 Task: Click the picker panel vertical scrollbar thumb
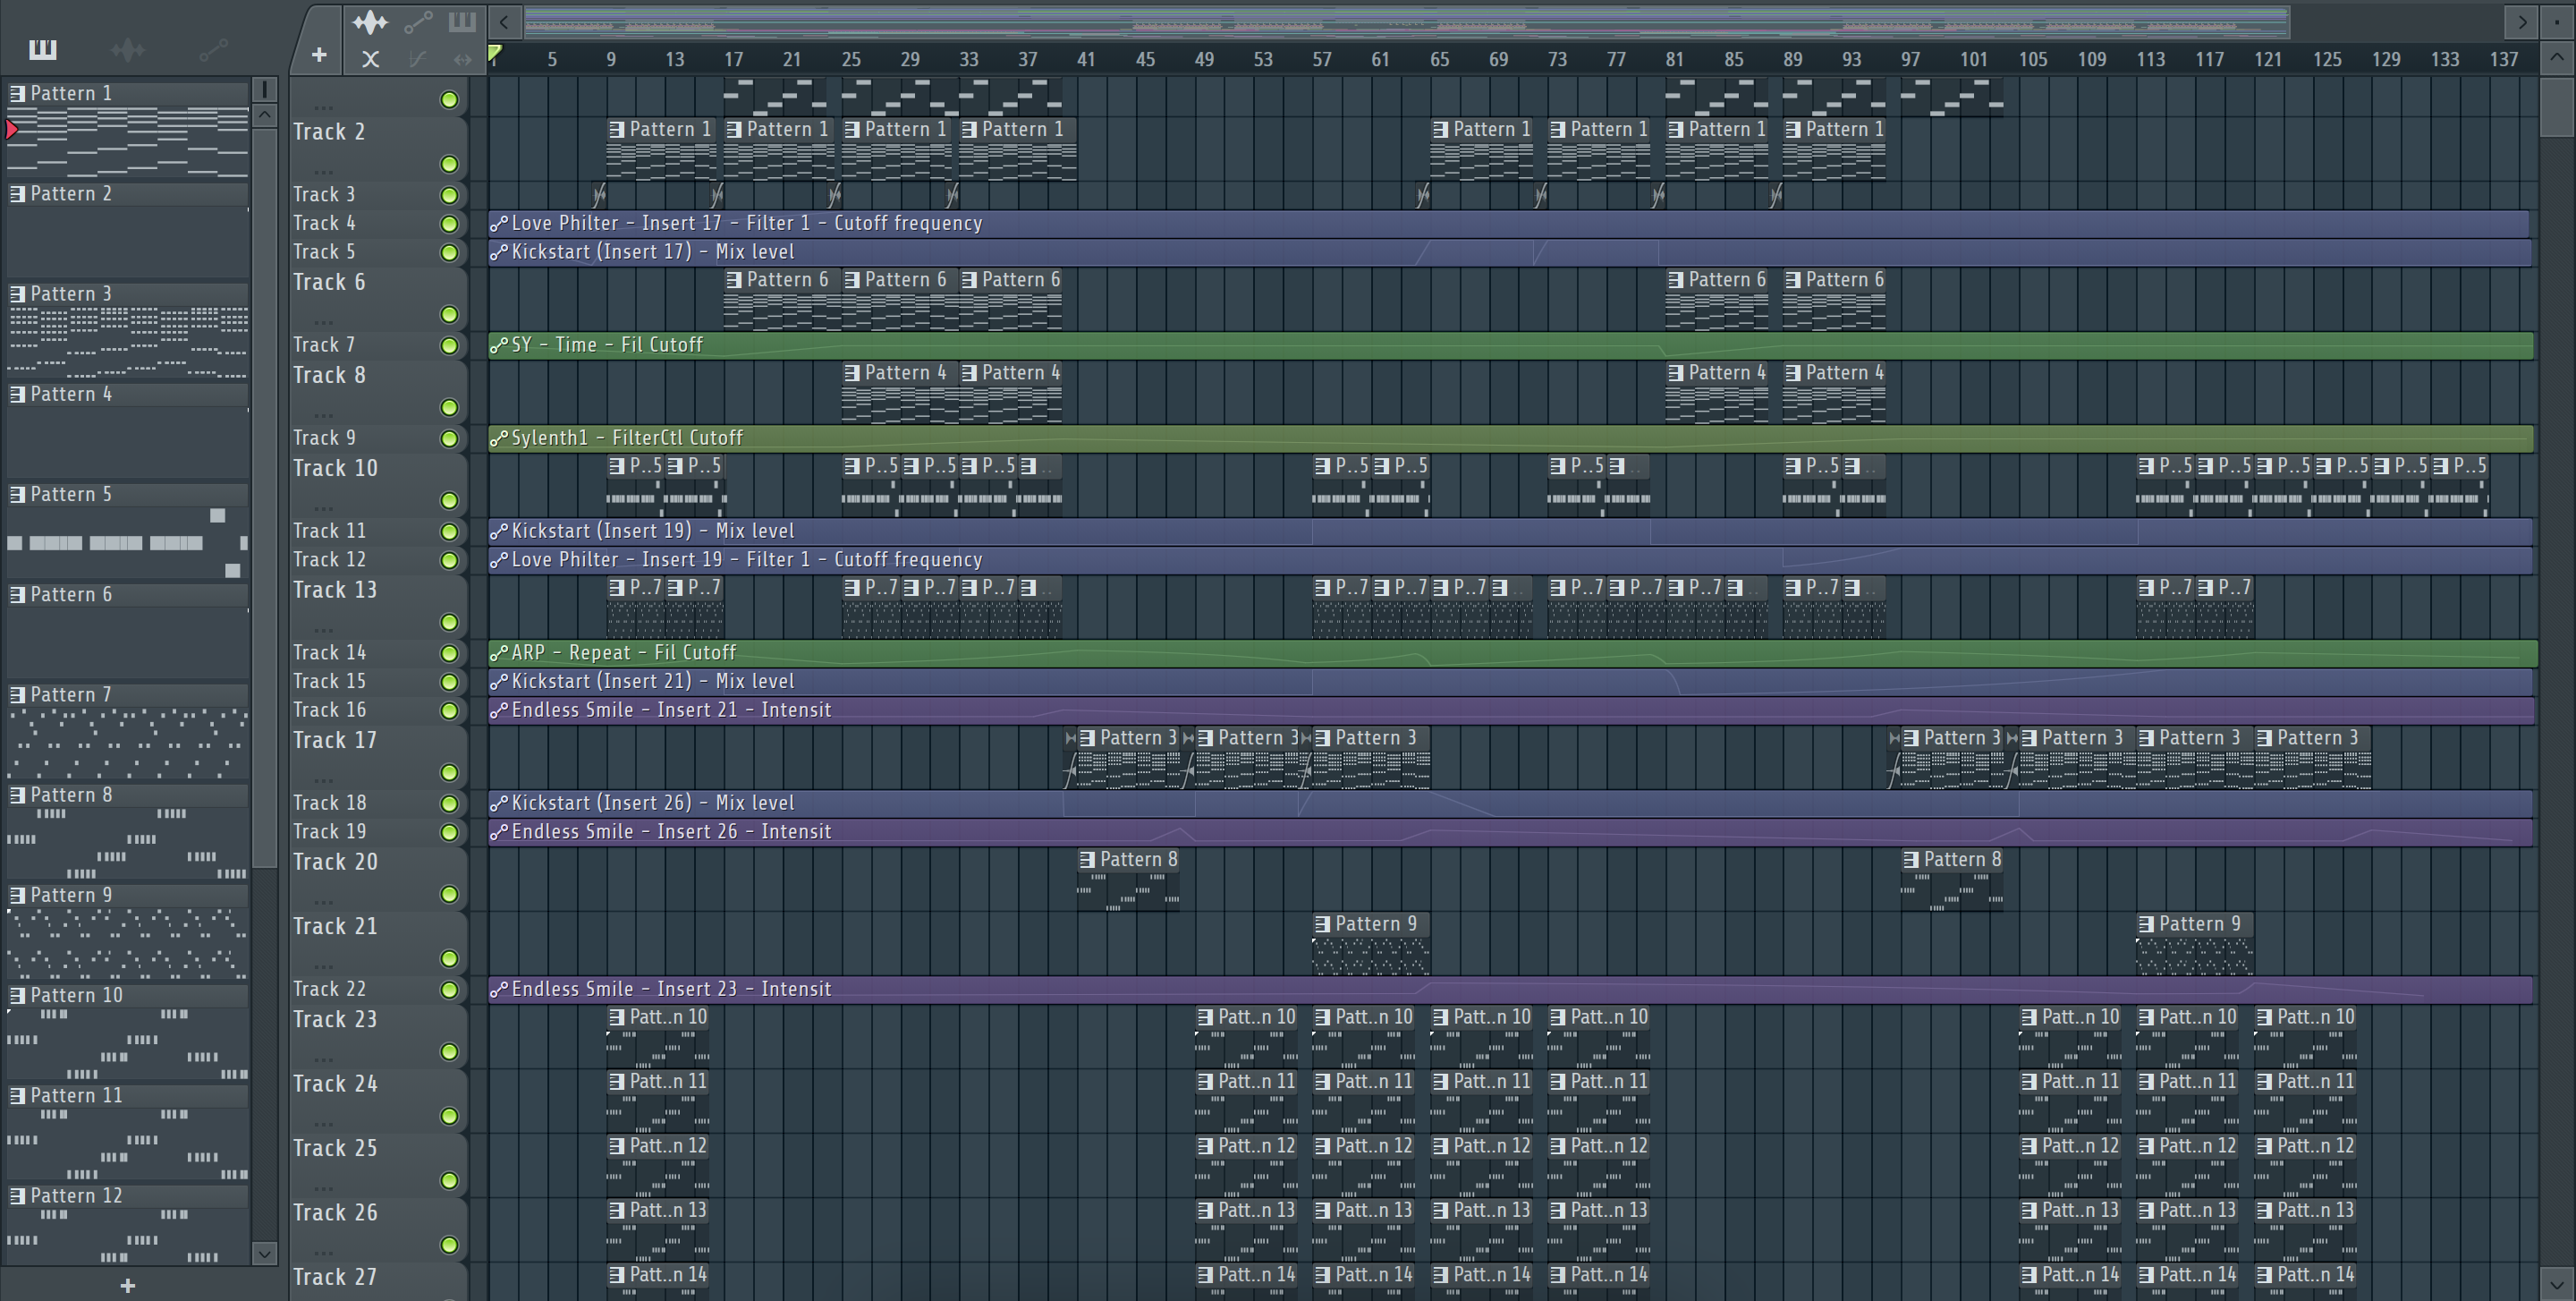[x=264, y=498]
